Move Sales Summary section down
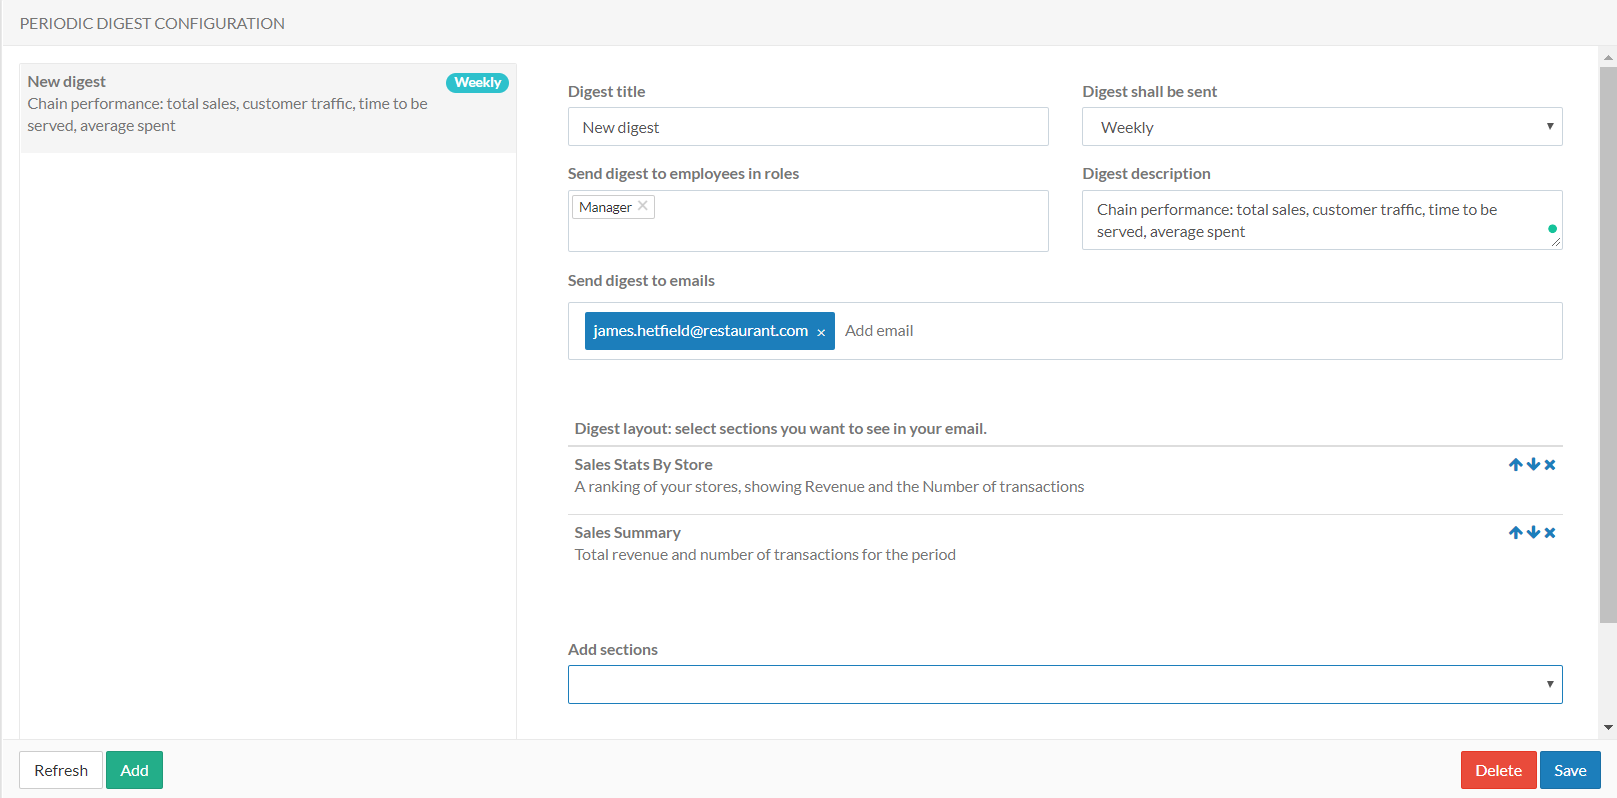This screenshot has width=1617, height=798. (x=1533, y=533)
